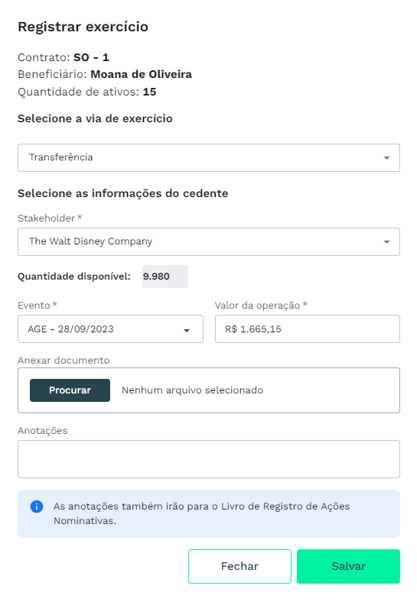This screenshot has width=417, height=602.
Task: Click the 9.980 available quantity box
Action: (165, 276)
